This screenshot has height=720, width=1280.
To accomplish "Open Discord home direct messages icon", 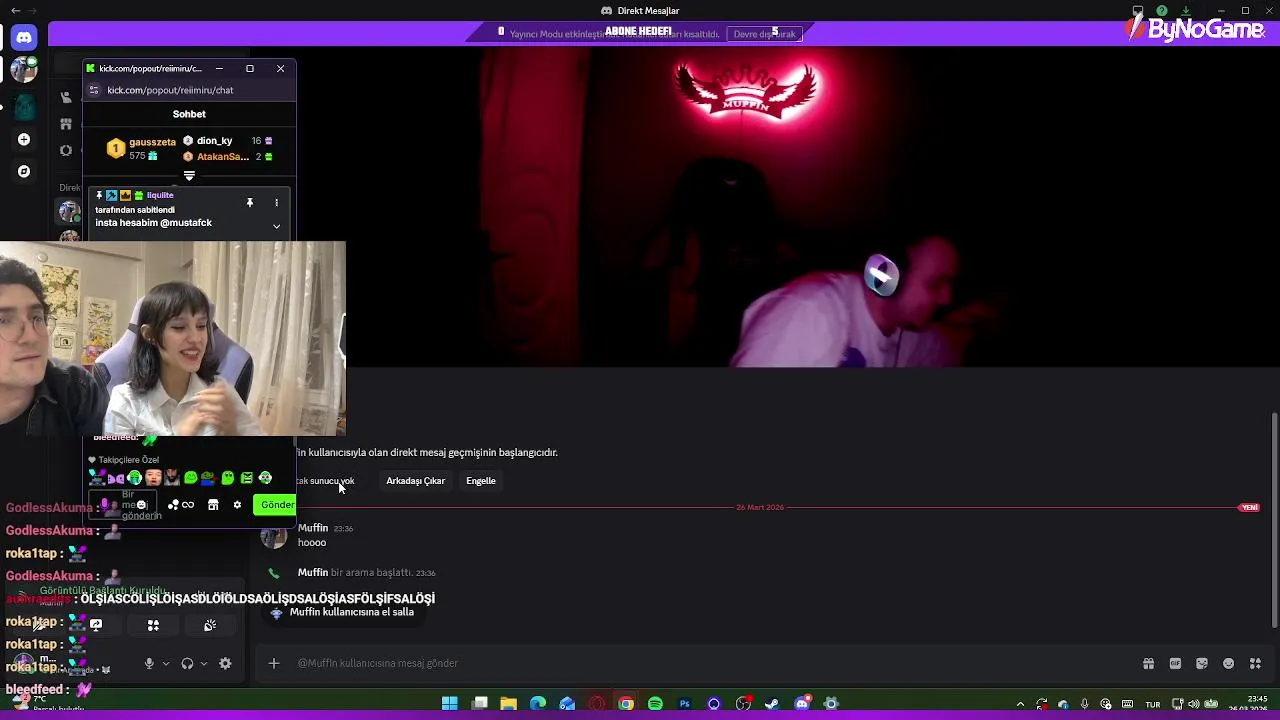I will (24, 37).
